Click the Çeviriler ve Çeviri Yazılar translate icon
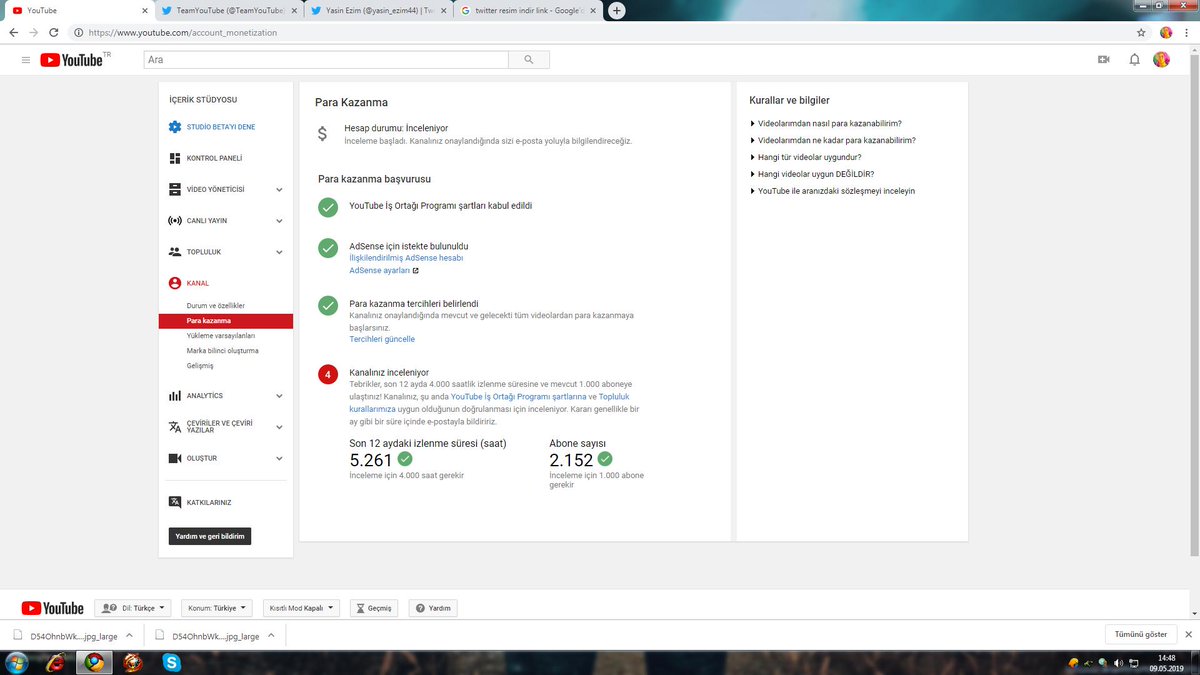 click(x=175, y=427)
